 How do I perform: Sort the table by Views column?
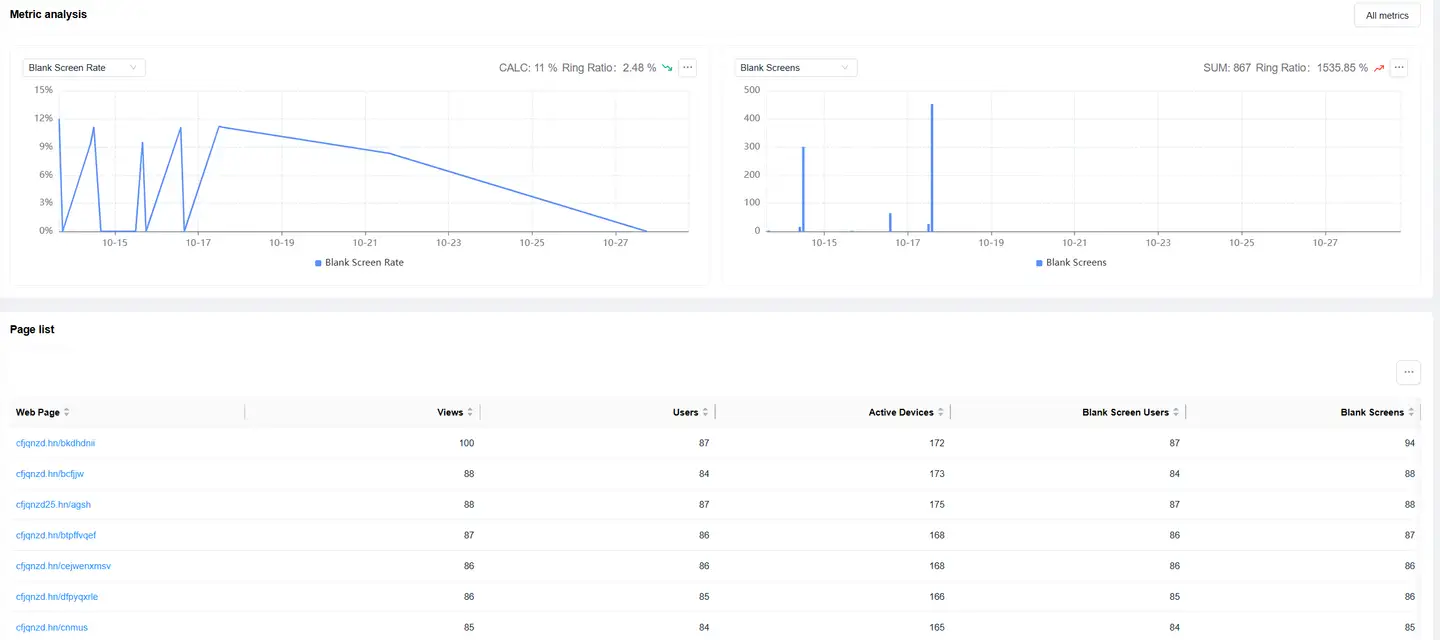click(x=470, y=412)
